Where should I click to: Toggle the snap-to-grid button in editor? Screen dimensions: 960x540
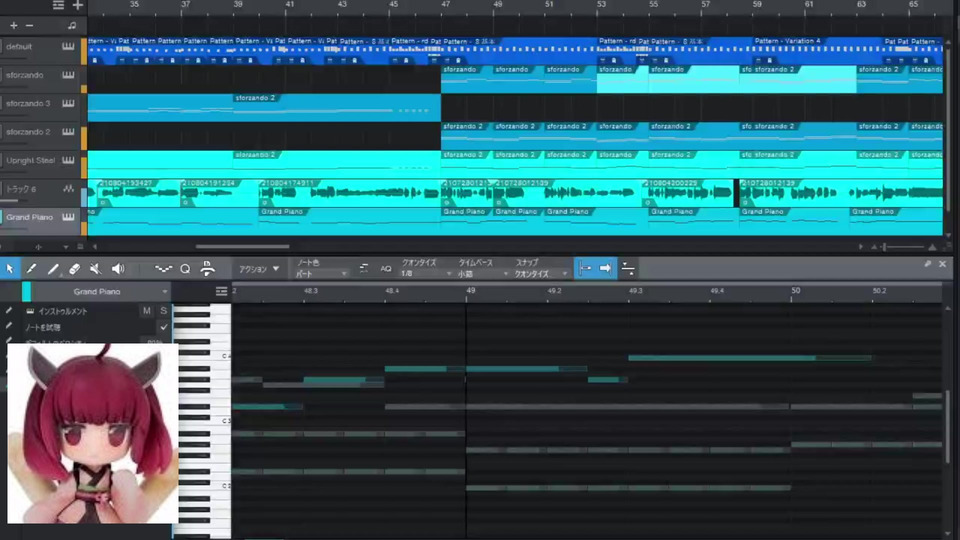click(x=585, y=268)
